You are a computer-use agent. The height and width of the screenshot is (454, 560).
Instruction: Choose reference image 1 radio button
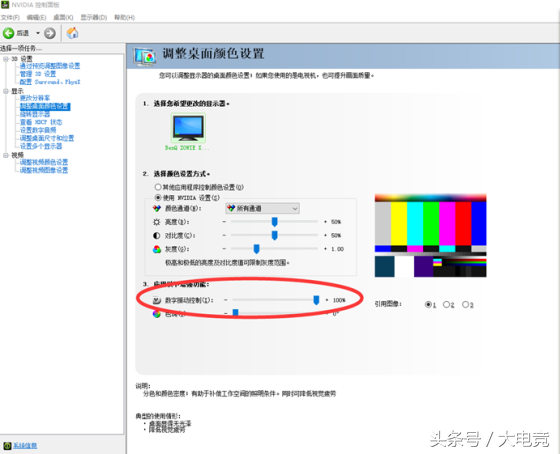[428, 304]
